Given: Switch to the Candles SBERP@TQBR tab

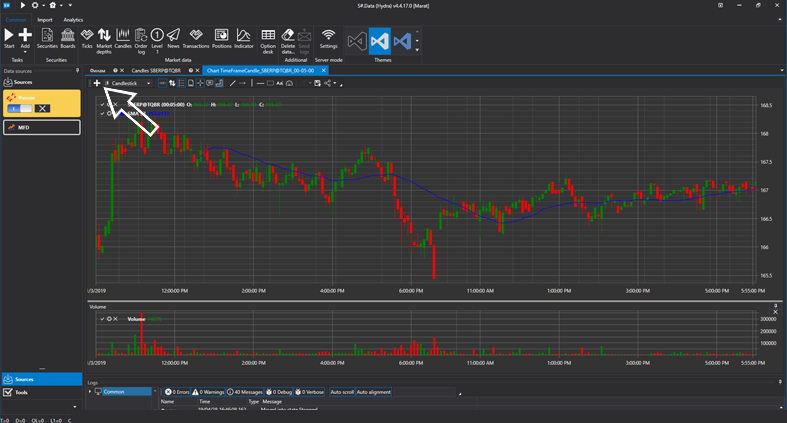Looking at the screenshot, I should [155, 71].
